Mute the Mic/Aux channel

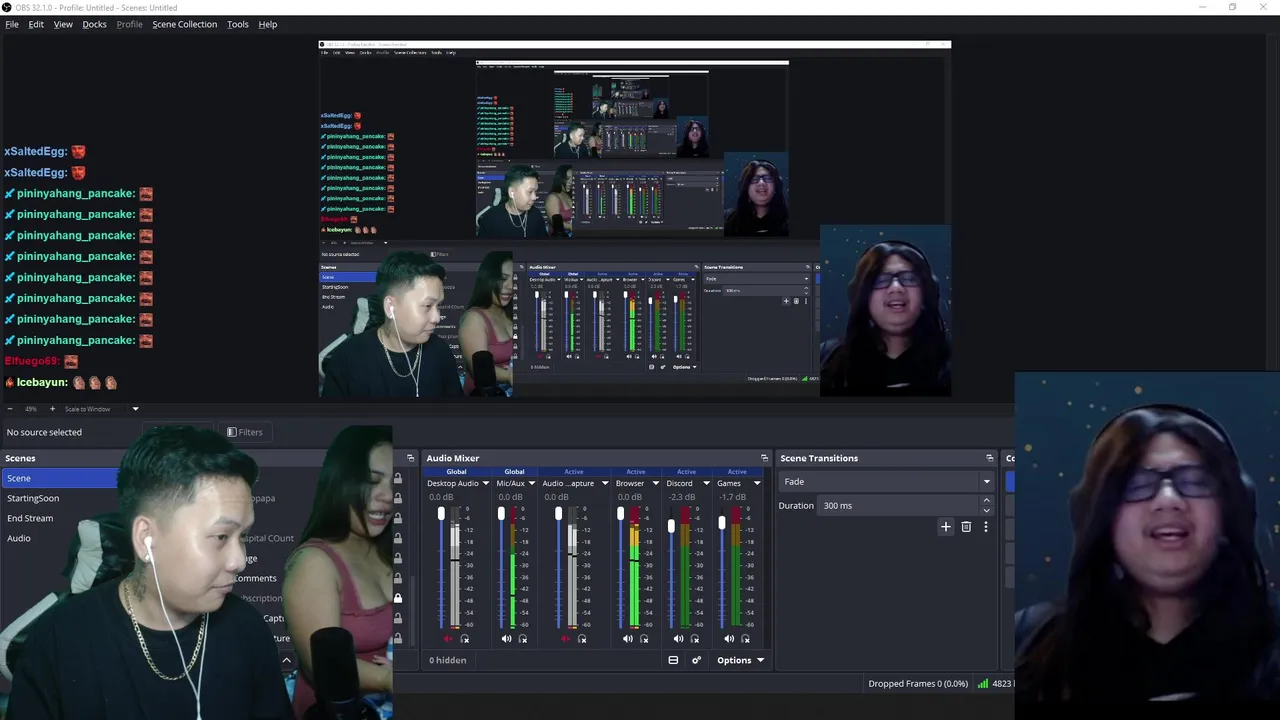tap(506, 639)
